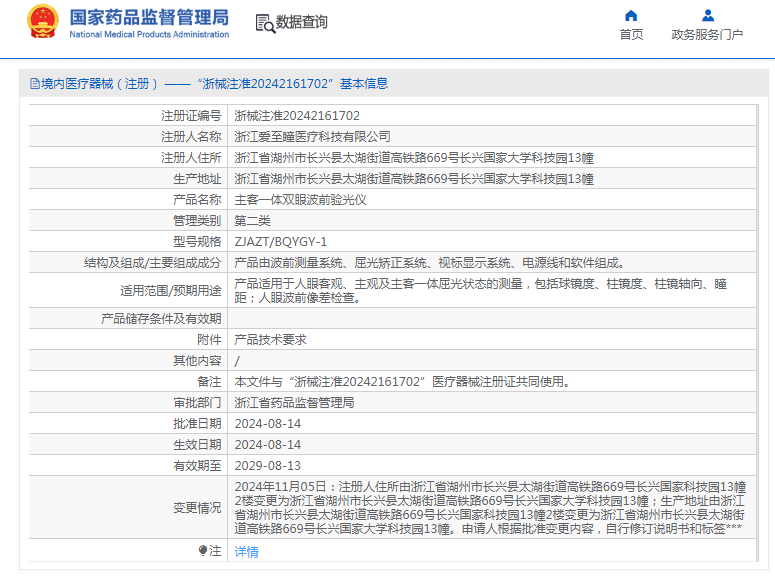Click 产品技术要求 attachment value
Viewport: 775px width, 578px height.
270,340
